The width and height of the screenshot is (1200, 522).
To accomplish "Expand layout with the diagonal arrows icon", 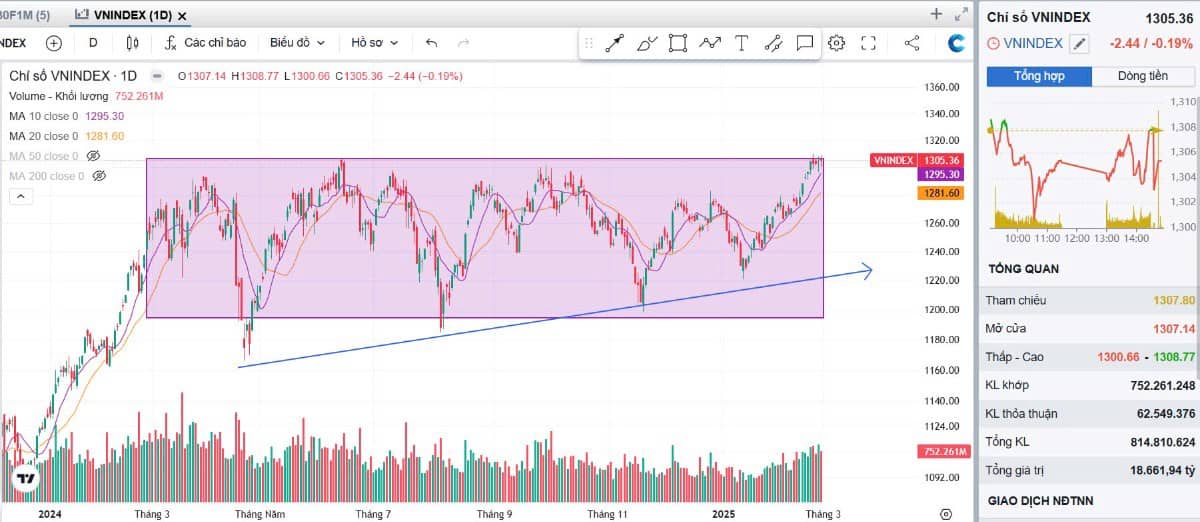I will 961,14.
